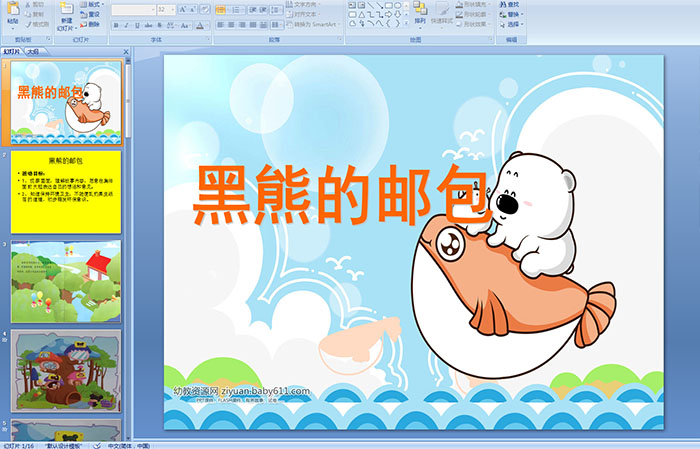Open the font size dropdown
The image size is (700, 449).
coord(173,10)
